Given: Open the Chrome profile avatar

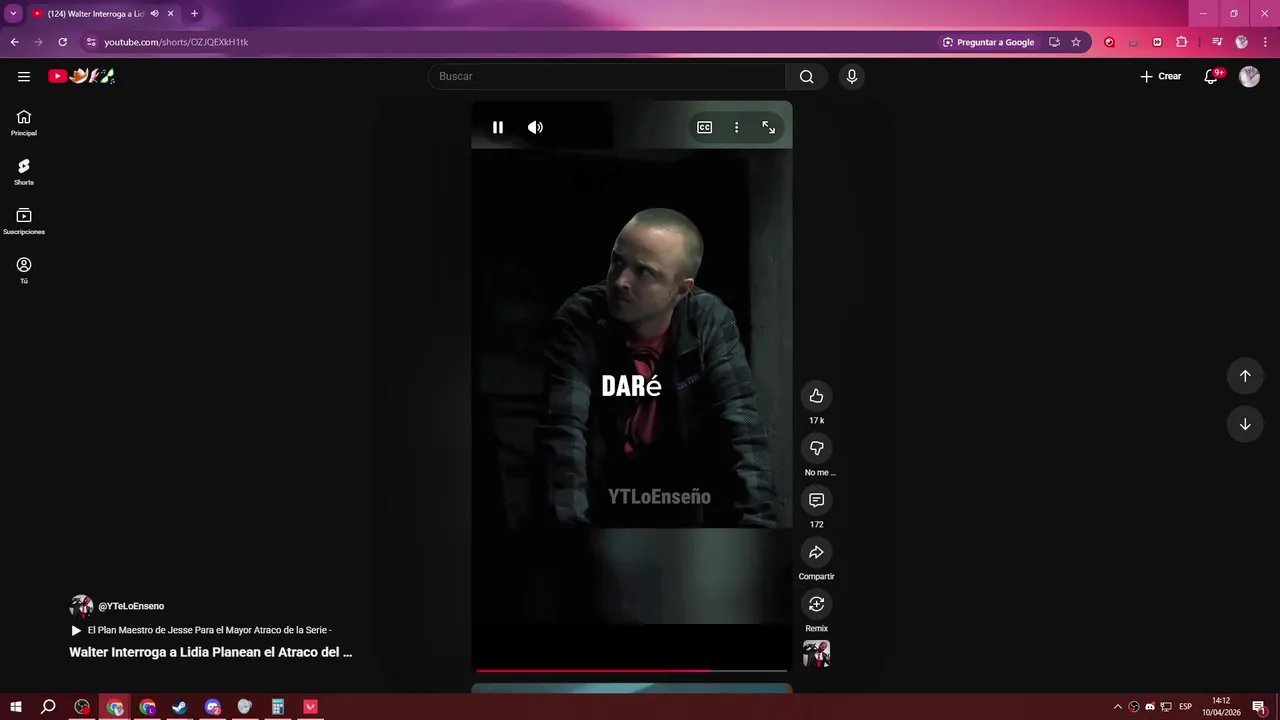Looking at the screenshot, I should [x=1242, y=42].
